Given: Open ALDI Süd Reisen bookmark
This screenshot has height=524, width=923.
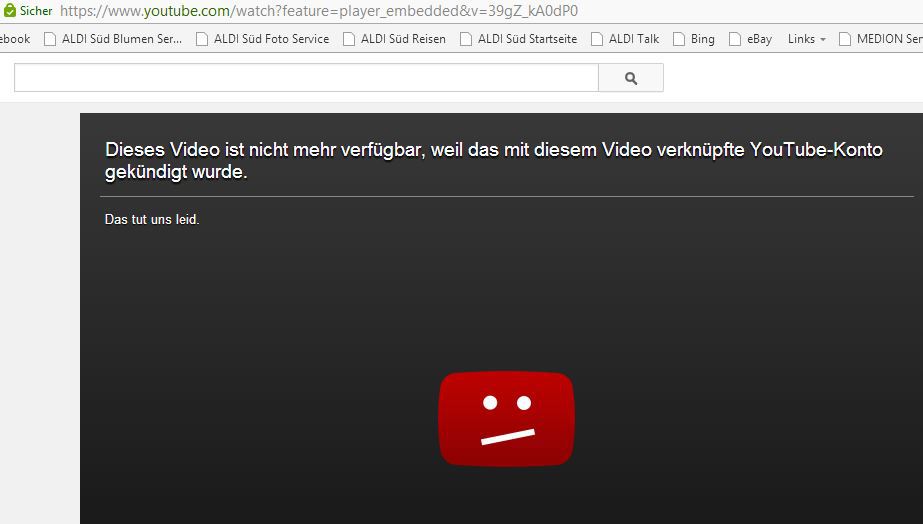Looking at the screenshot, I should [394, 39].
